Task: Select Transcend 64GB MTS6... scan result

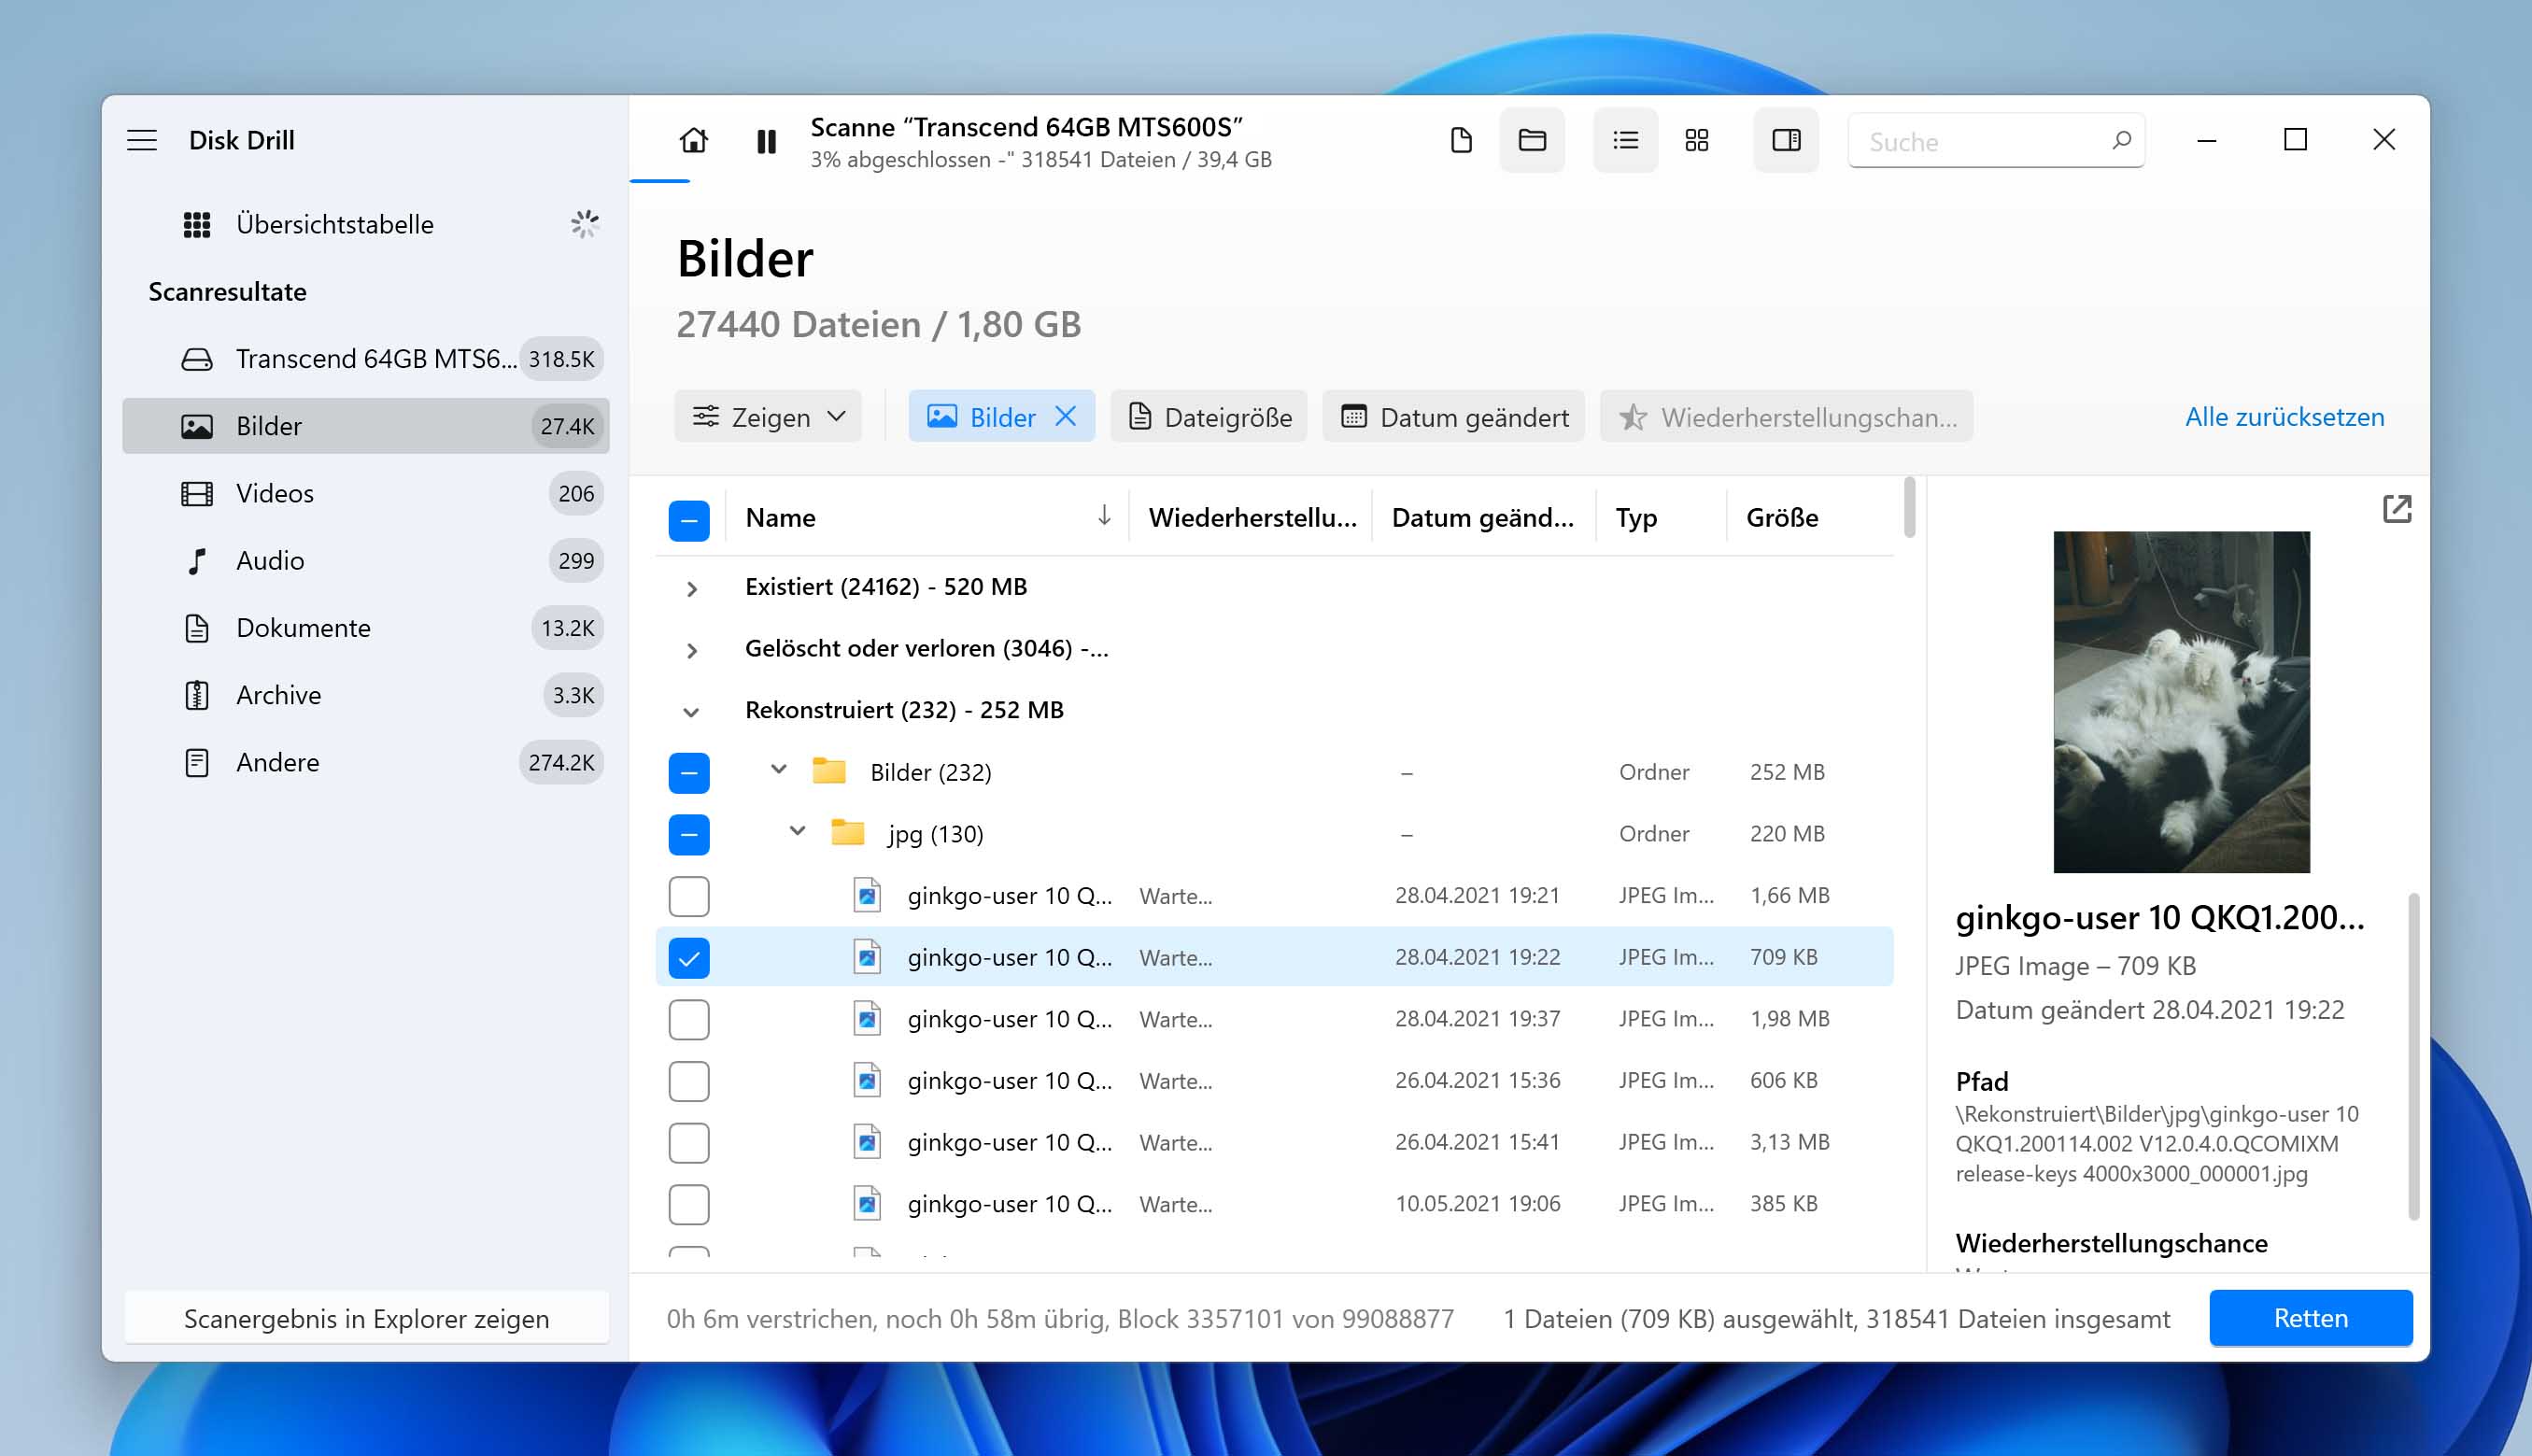Action: (x=366, y=359)
